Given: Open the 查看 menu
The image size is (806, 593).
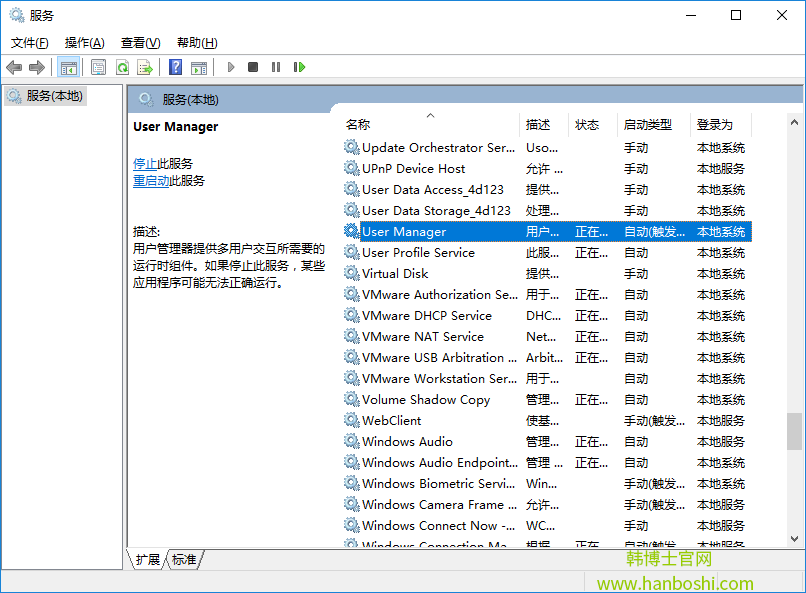Looking at the screenshot, I should tap(140, 43).
